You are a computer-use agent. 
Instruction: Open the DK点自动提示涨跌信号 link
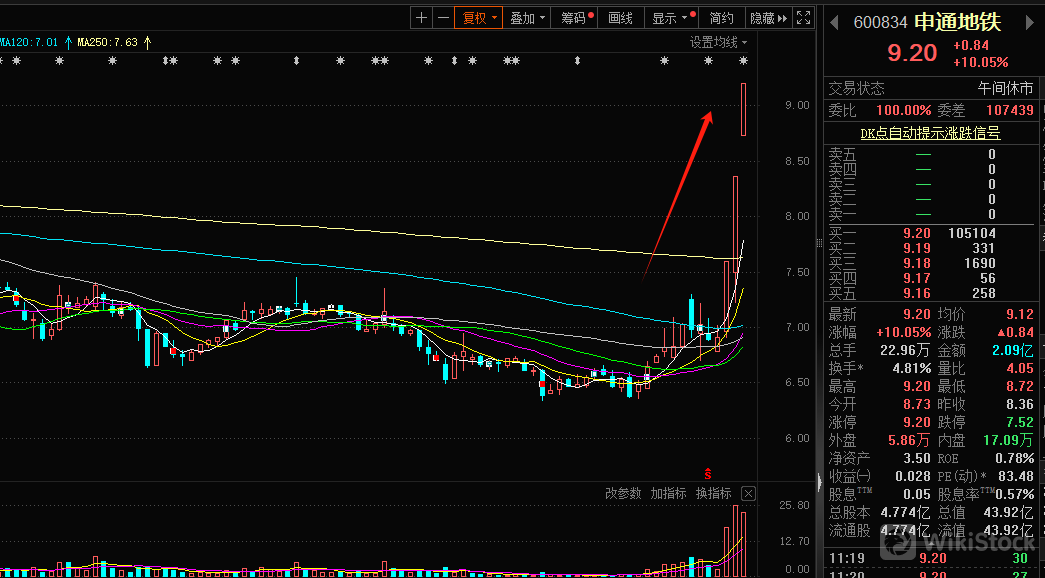[930, 133]
